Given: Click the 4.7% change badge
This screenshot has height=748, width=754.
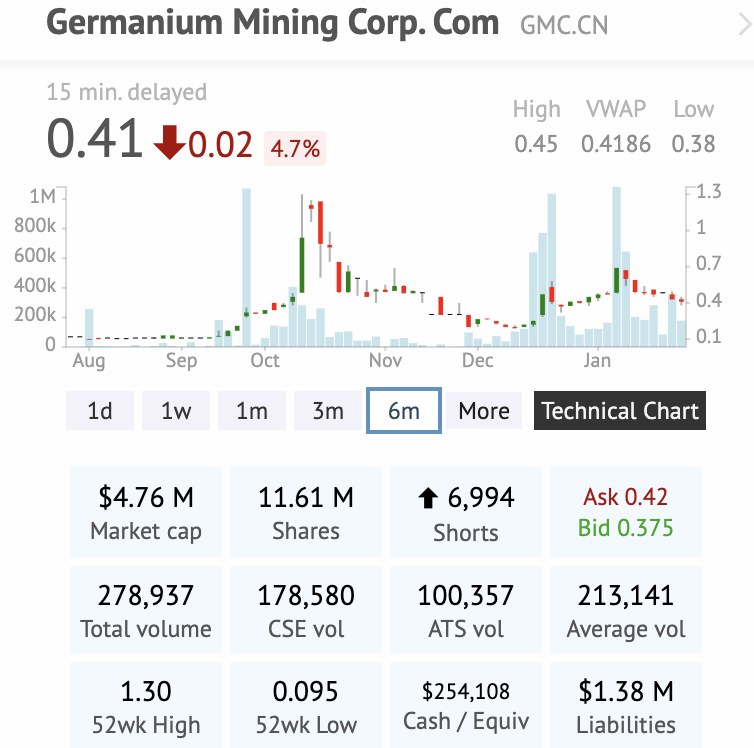Looking at the screenshot, I should (295, 150).
